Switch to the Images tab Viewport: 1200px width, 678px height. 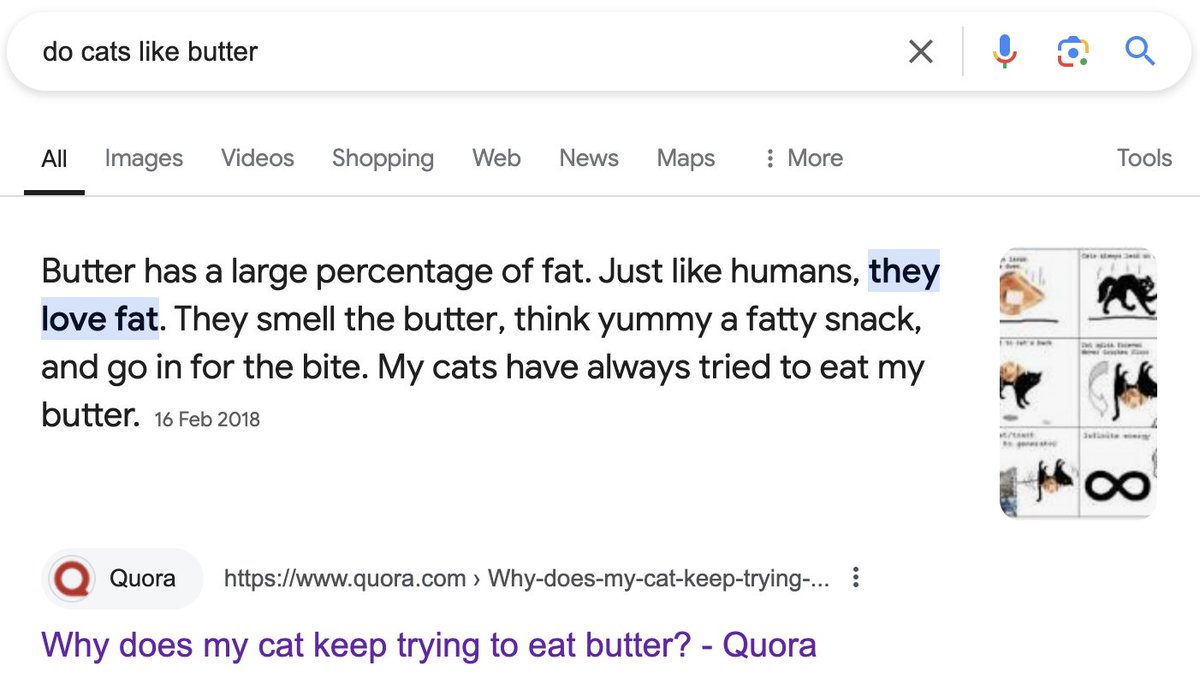coord(144,158)
